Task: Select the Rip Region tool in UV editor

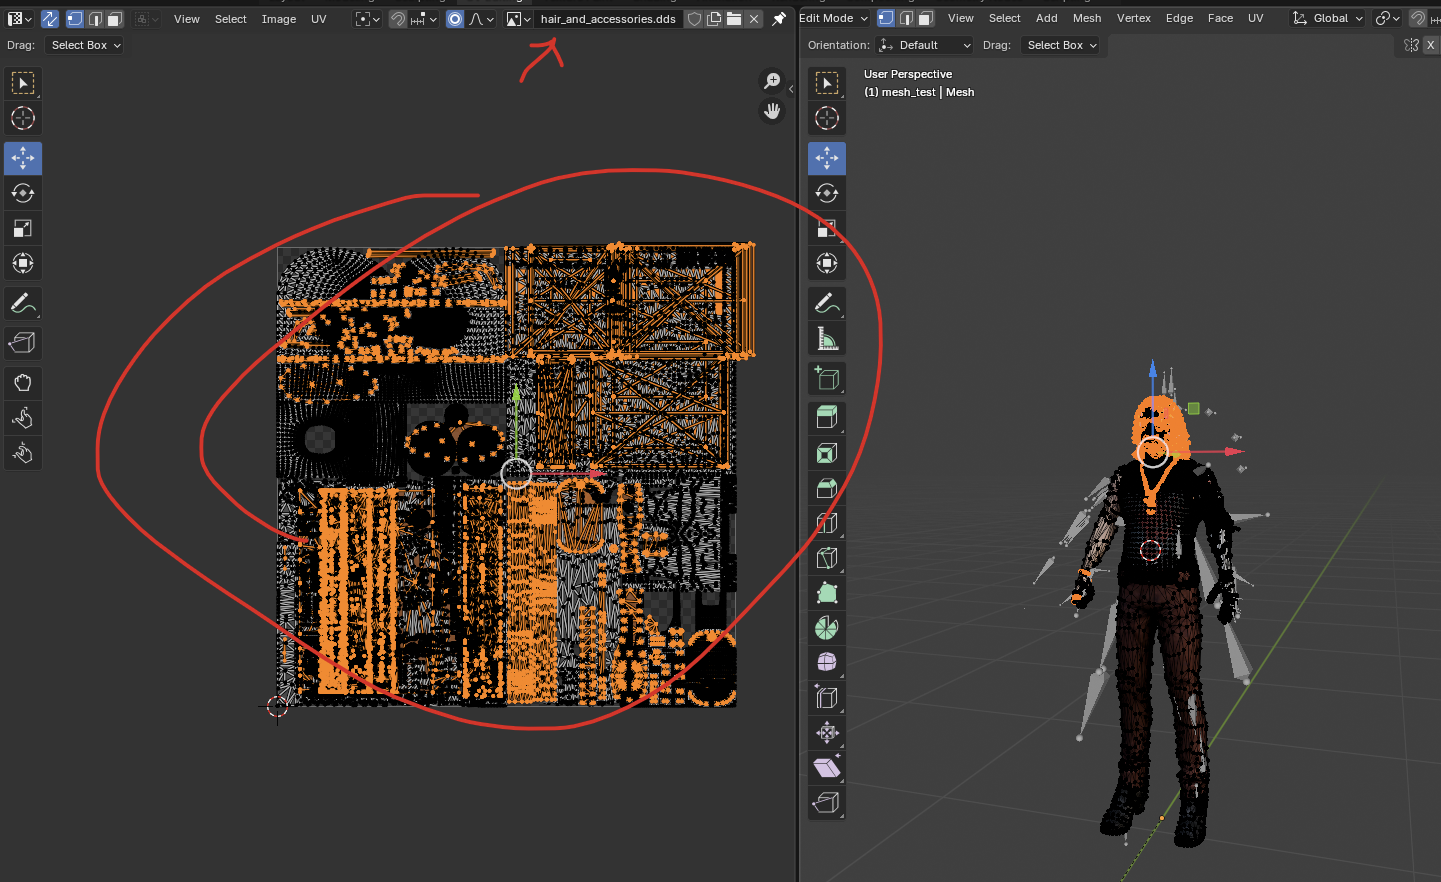Action: point(23,343)
